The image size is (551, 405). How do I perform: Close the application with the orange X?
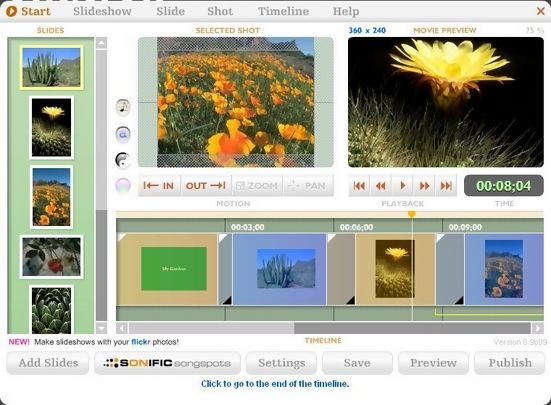[x=541, y=11]
